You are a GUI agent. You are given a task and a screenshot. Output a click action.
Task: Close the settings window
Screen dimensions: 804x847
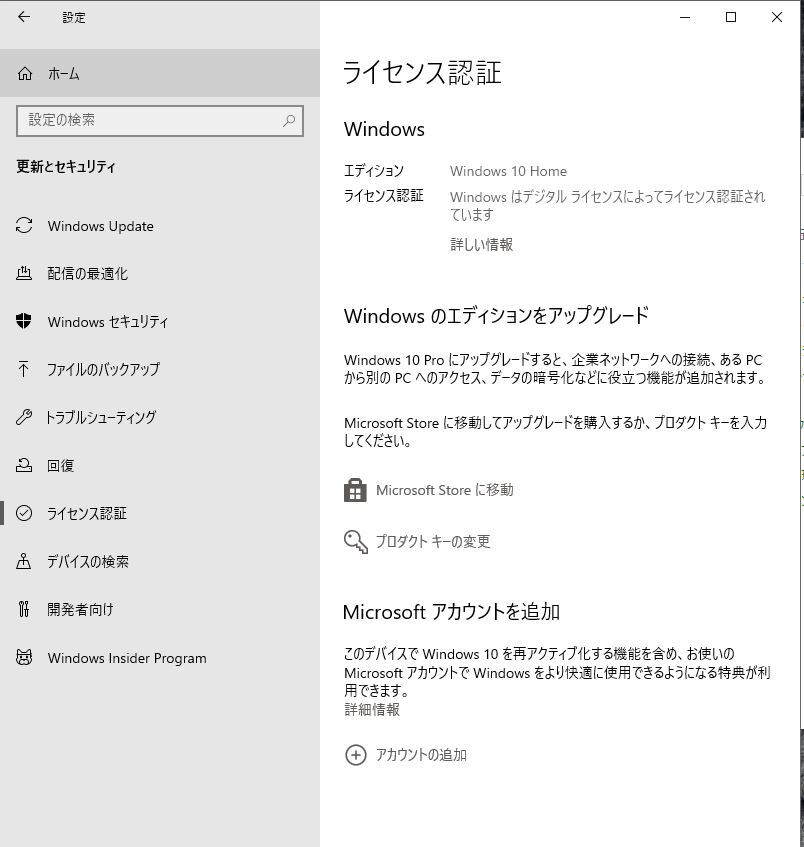coord(777,17)
